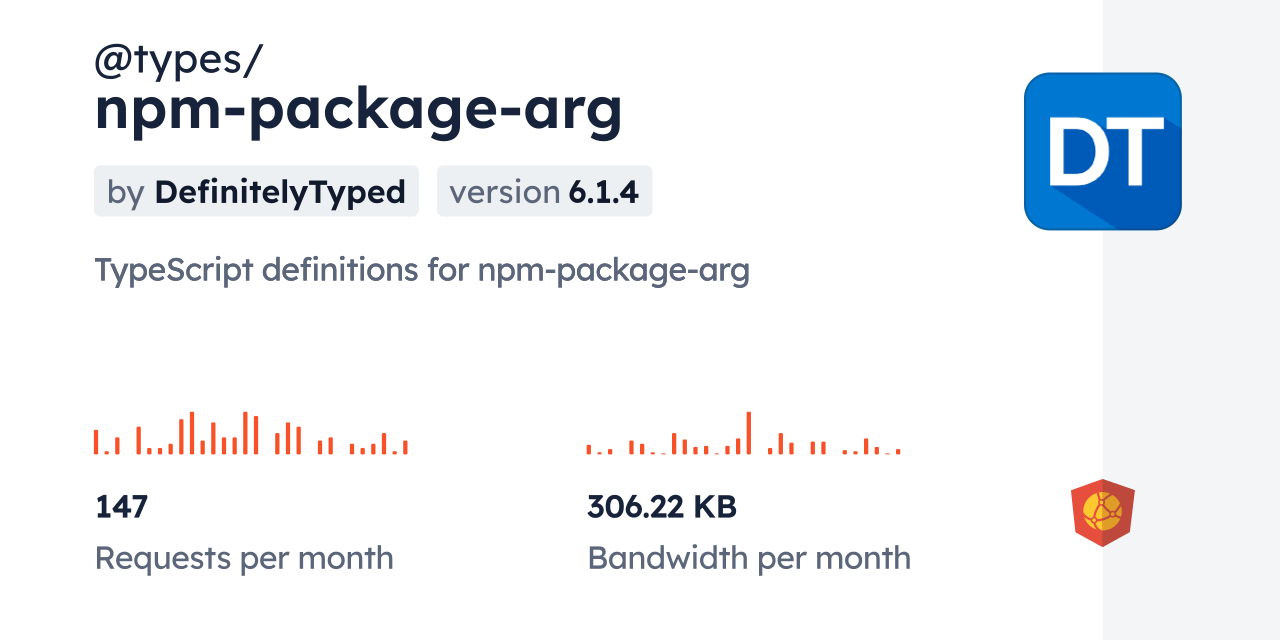Screen dimensions: 1280x640
Task: Click the 'version 6.1.4' badge
Action: click(544, 191)
